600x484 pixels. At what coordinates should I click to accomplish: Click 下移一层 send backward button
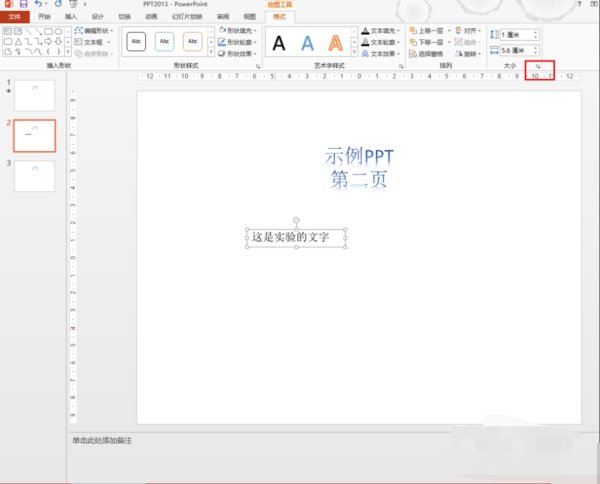click(x=426, y=42)
